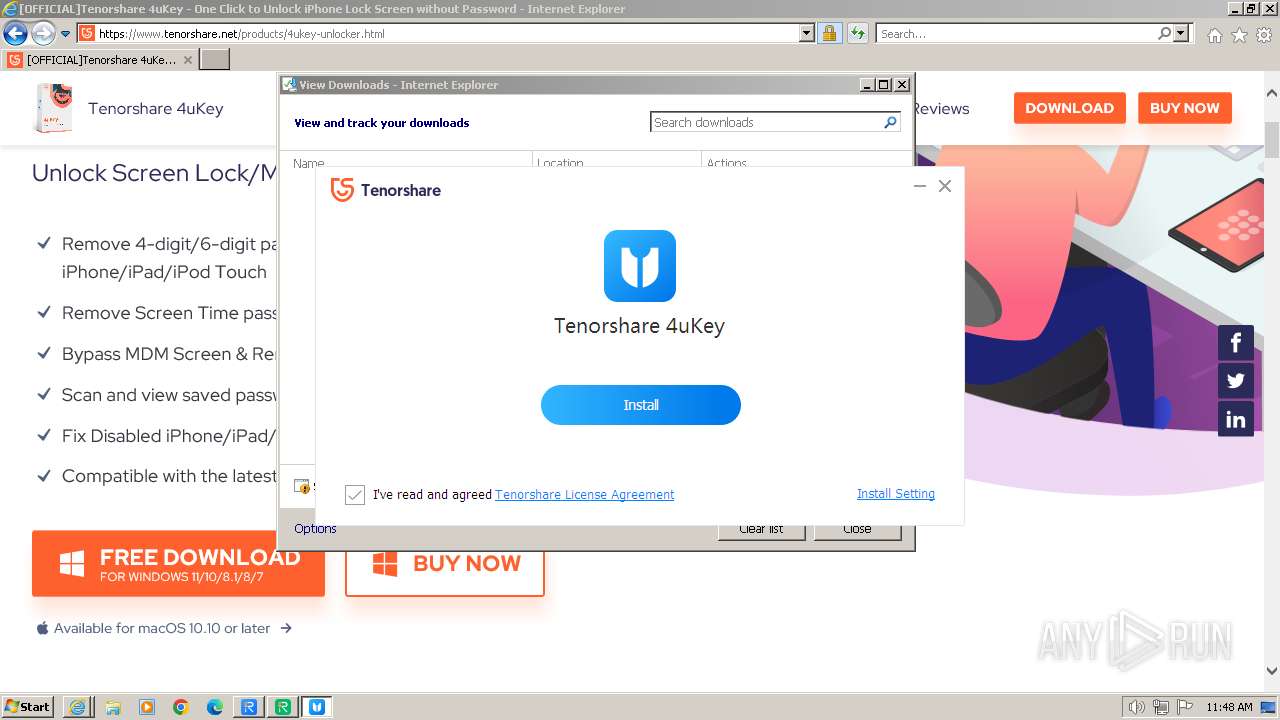Click the volume icon in system tray

click(x=1137, y=707)
